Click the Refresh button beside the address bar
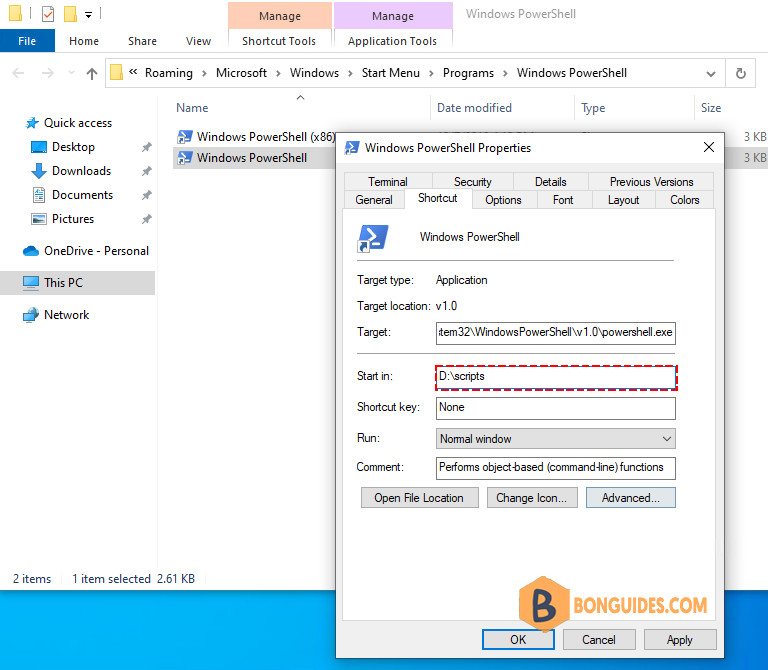This screenshot has height=670, width=768. (x=741, y=73)
